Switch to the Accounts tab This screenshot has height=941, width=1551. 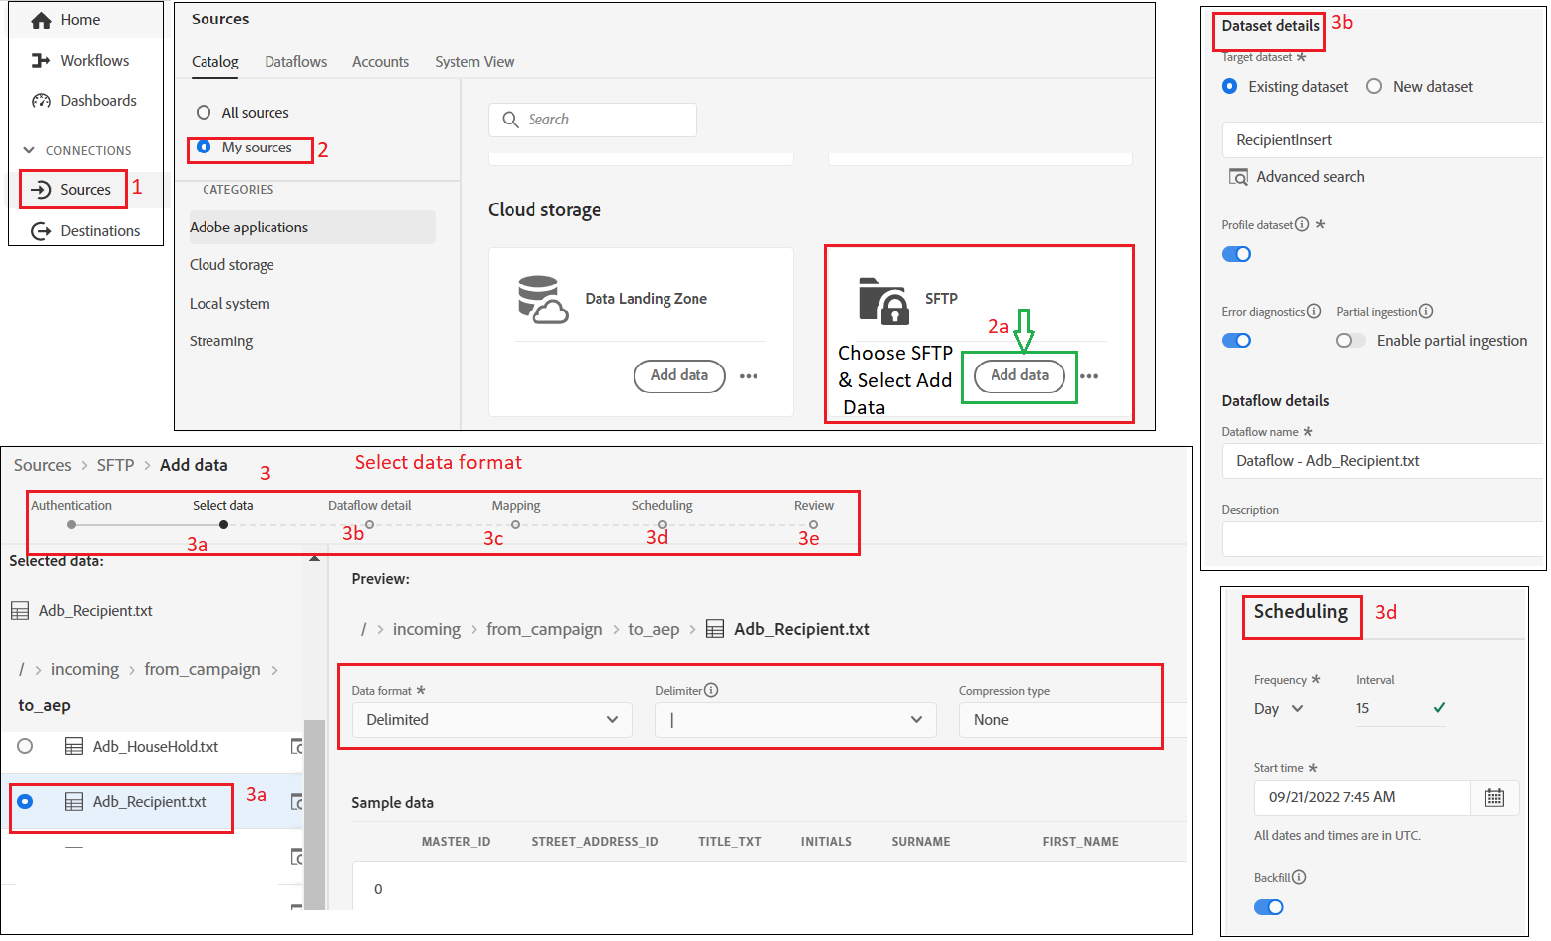point(380,61)
